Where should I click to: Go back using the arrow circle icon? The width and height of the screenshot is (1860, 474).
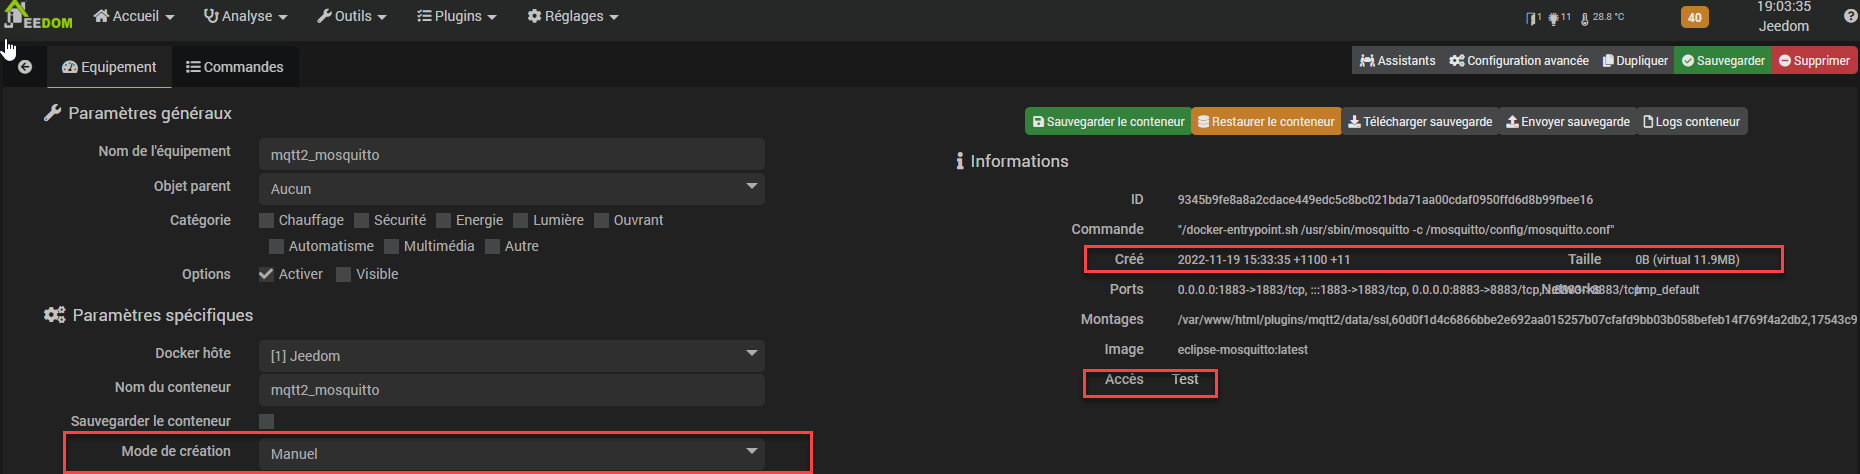pos(25,67)
